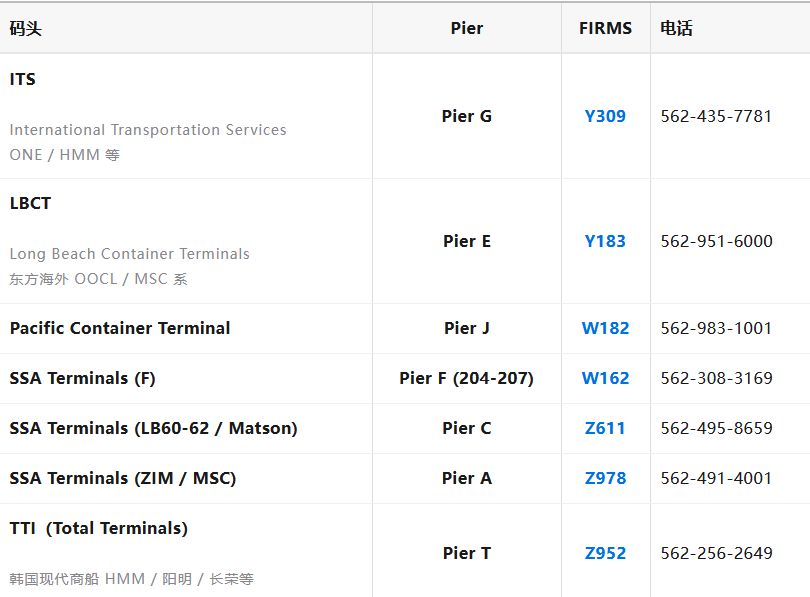Select the Pacific Container Terminal name

[x=120, y=328]
